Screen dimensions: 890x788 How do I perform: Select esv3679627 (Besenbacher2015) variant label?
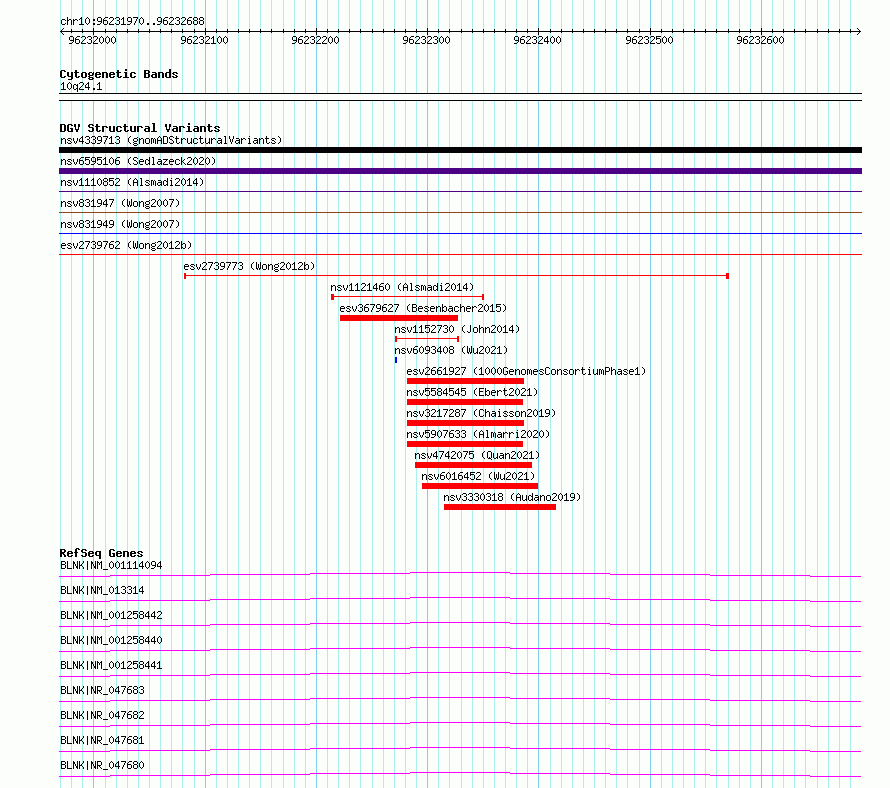click(423, 308)
